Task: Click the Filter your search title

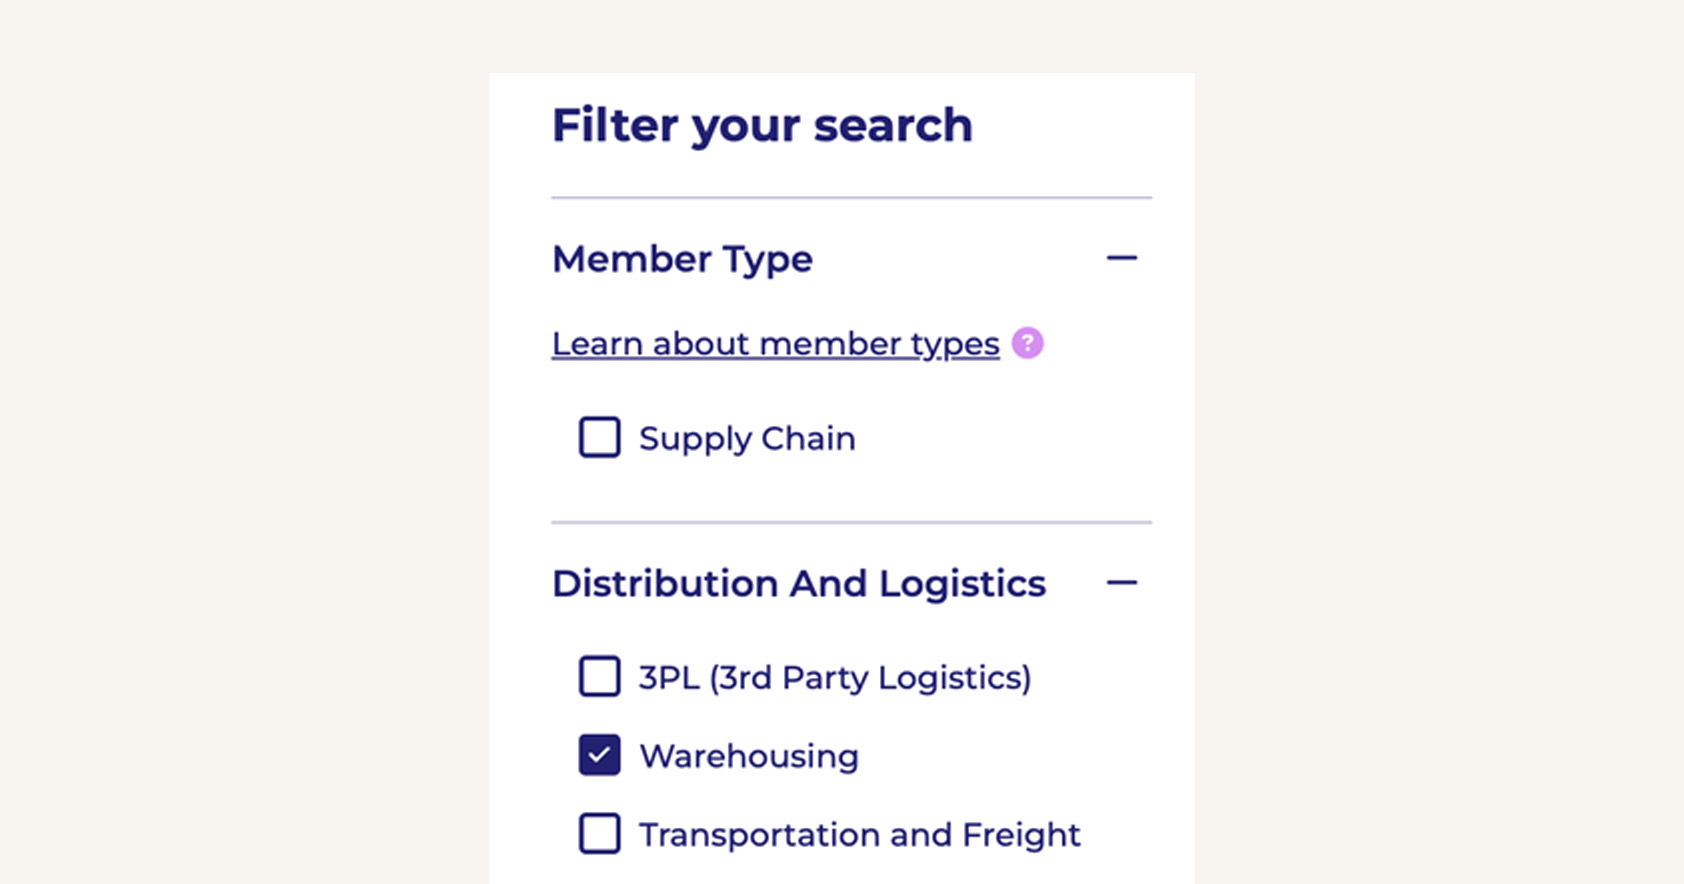Action: tap(762, 125)
